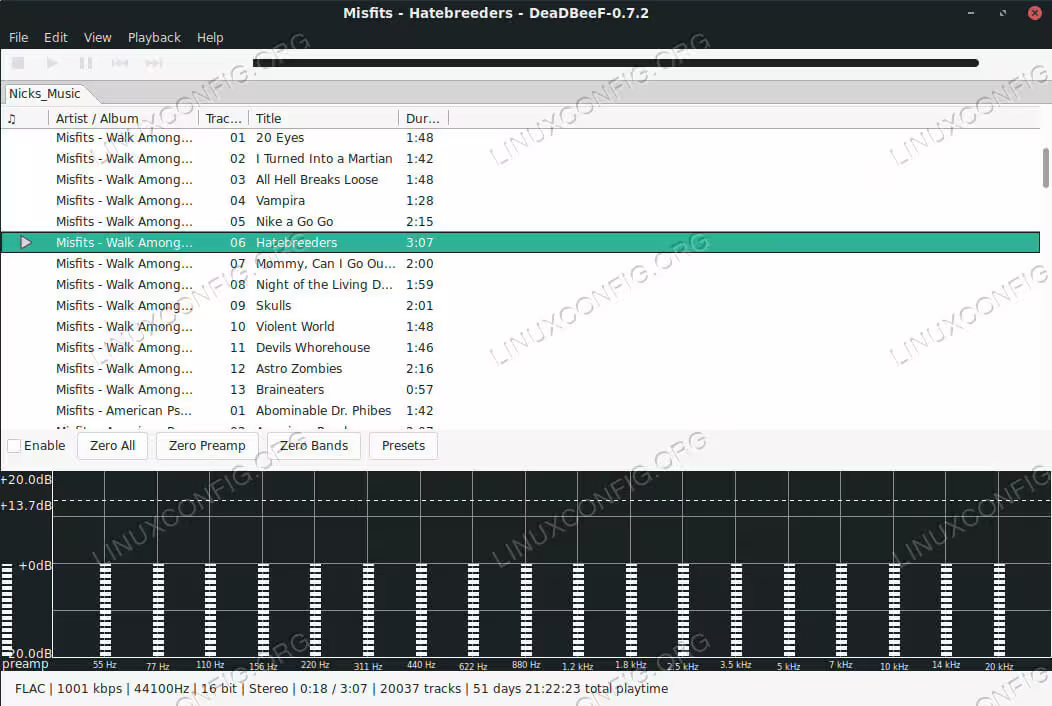Select the track Devils Whorehouse
1052x706 pixels.
click(x=521, y=348)
